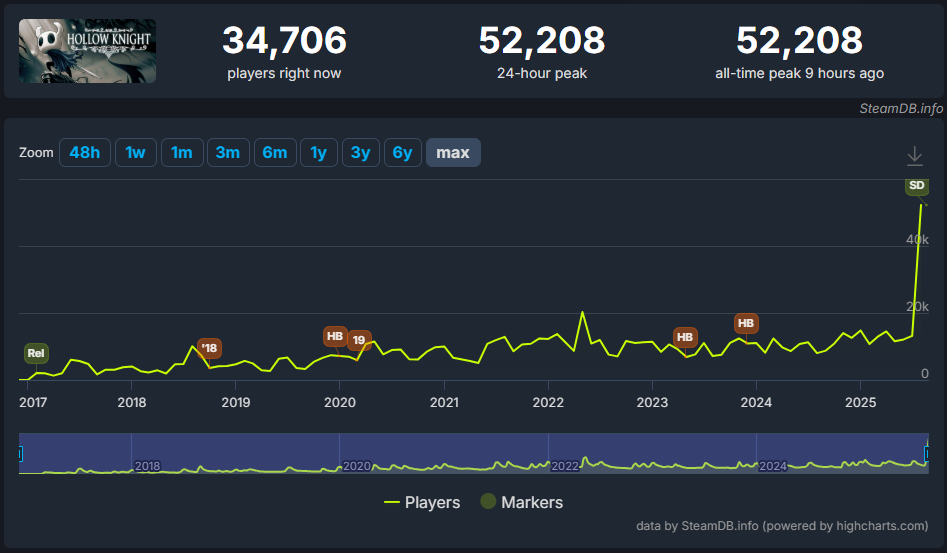Hide the Markers series via legend
This screenshot has height=553, width=947.
click(x=521, y=502)
